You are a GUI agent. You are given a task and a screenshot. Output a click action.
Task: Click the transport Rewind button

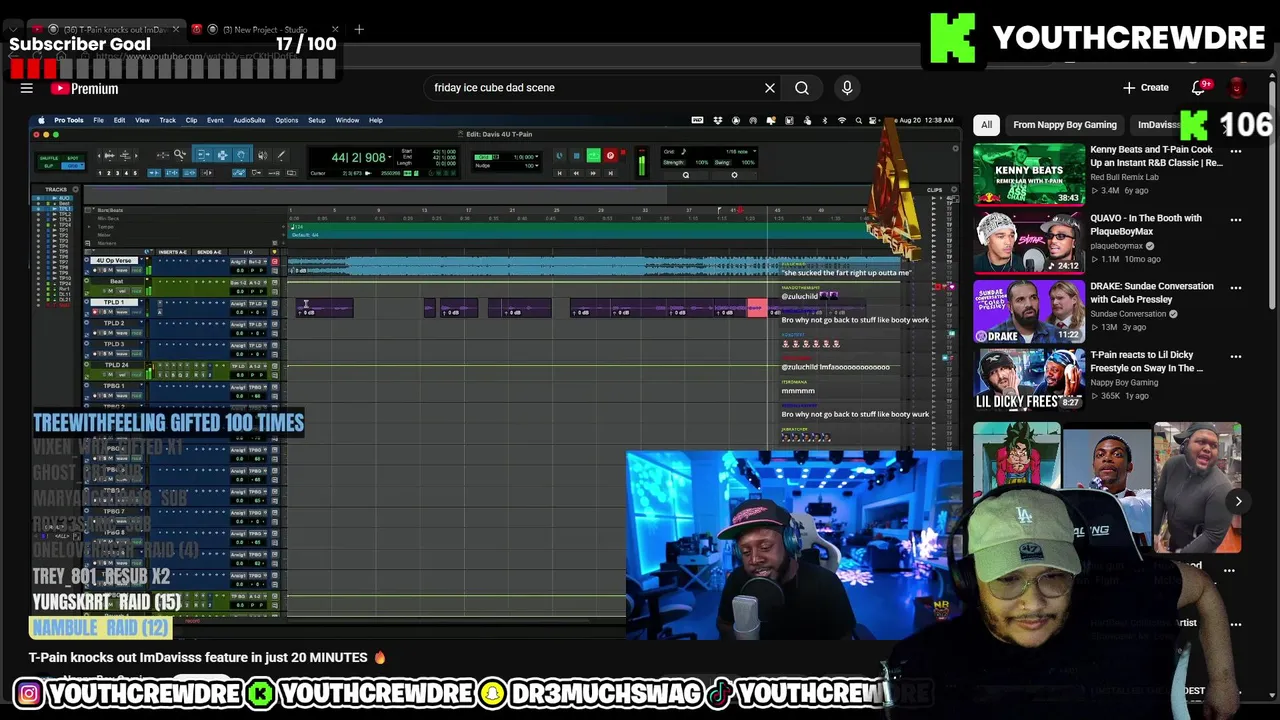pyautogui.click(x=576, y=173)
